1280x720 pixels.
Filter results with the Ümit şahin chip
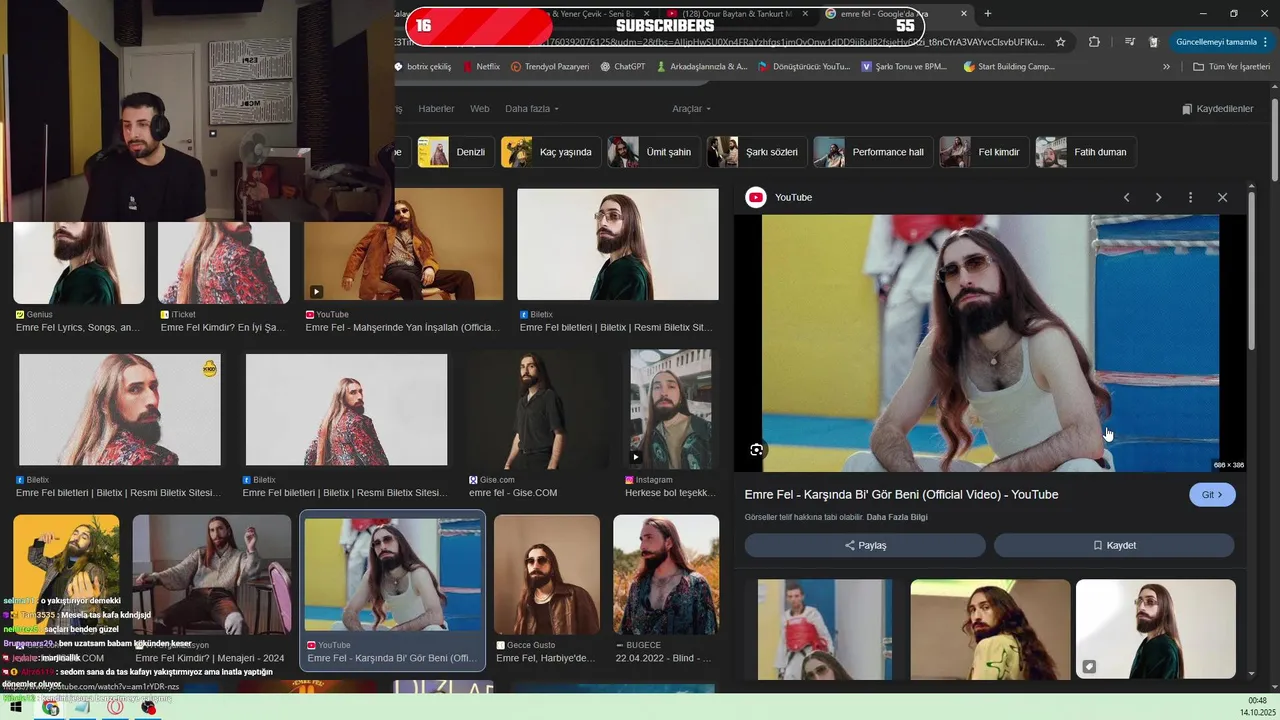[654, 152]
